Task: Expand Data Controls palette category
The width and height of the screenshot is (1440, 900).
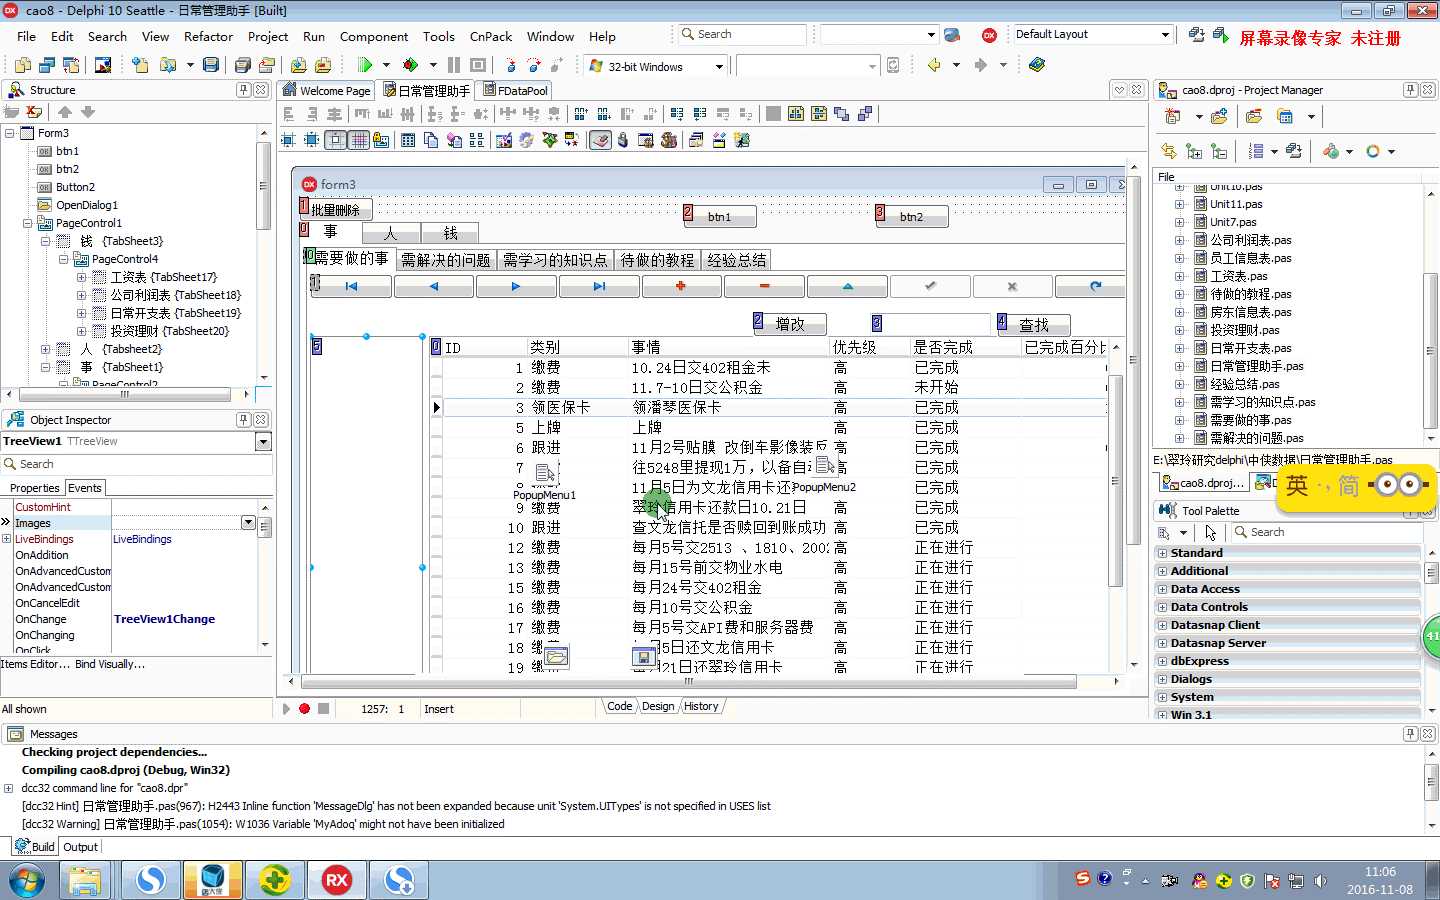Action: [x=1162, y=607]
